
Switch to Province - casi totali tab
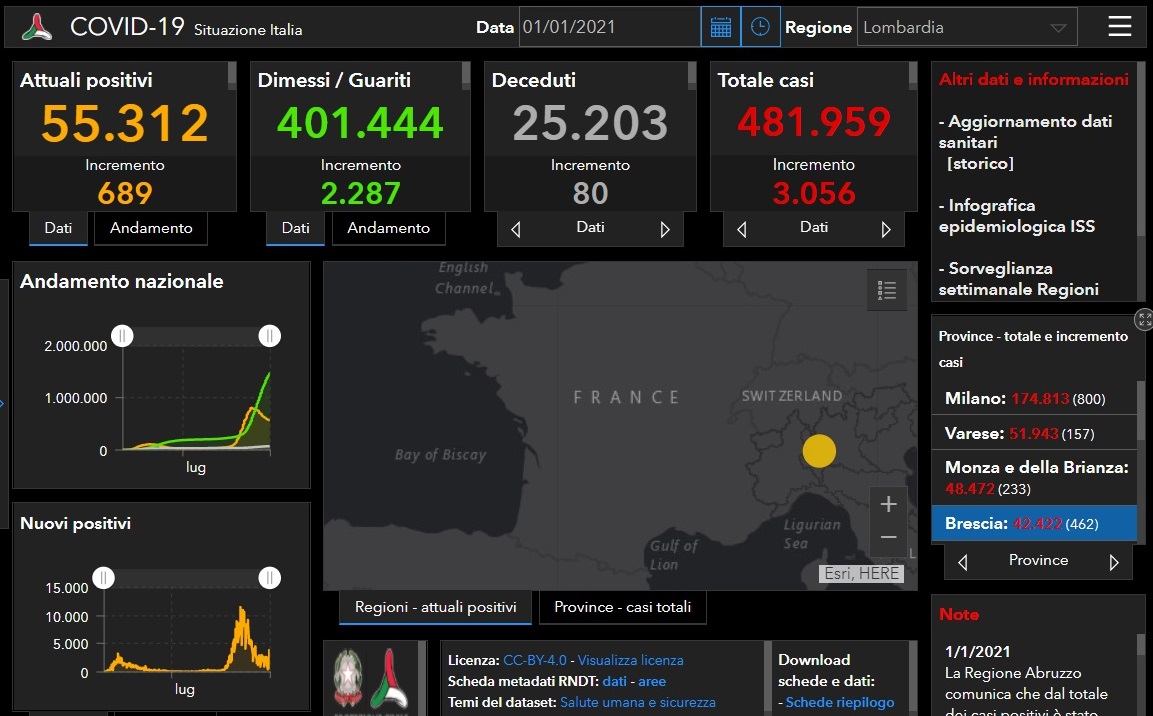pyautogui.click(x=622, y=607)
